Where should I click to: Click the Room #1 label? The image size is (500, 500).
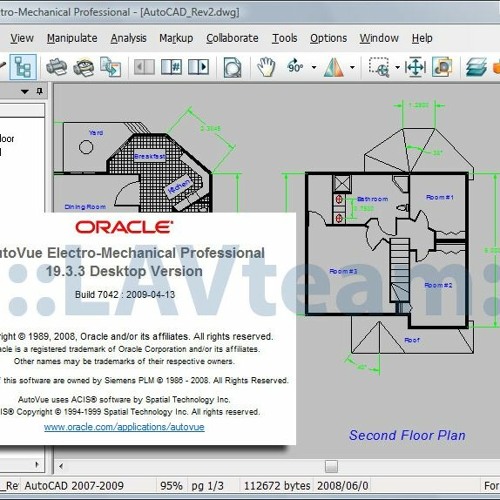point(440,197)
